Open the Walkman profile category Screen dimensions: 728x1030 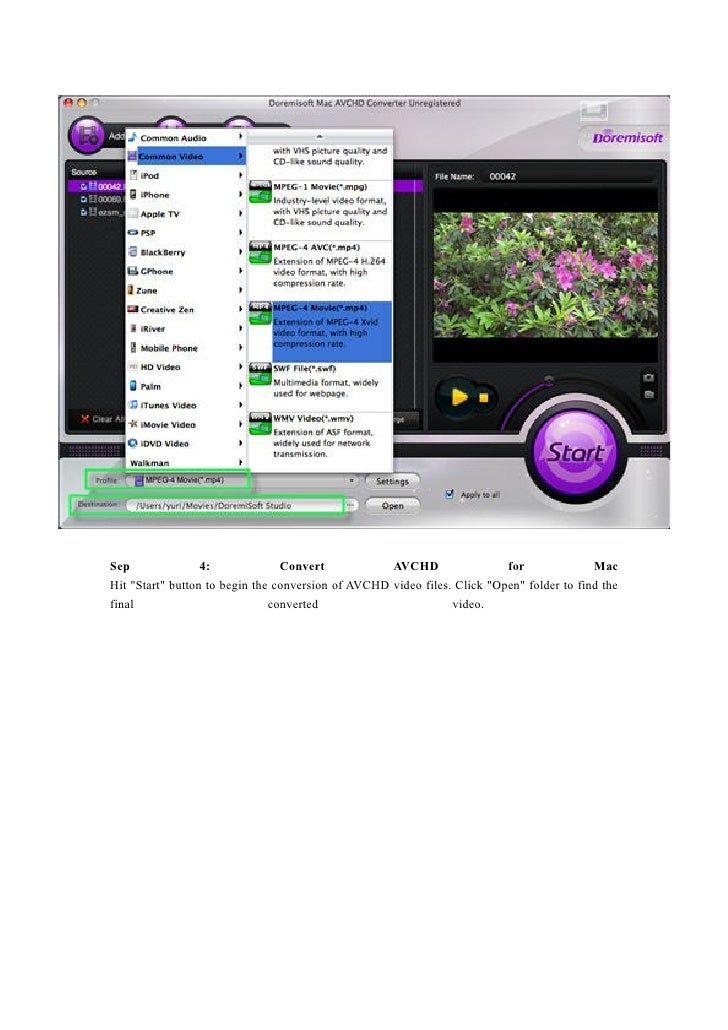186,462
